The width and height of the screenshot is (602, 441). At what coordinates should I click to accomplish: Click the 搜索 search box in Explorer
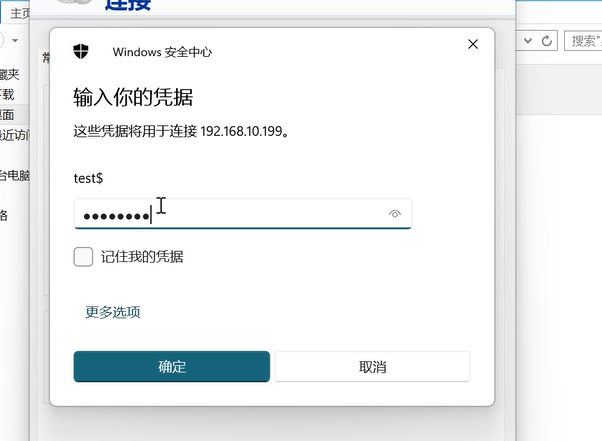[584, 41]
